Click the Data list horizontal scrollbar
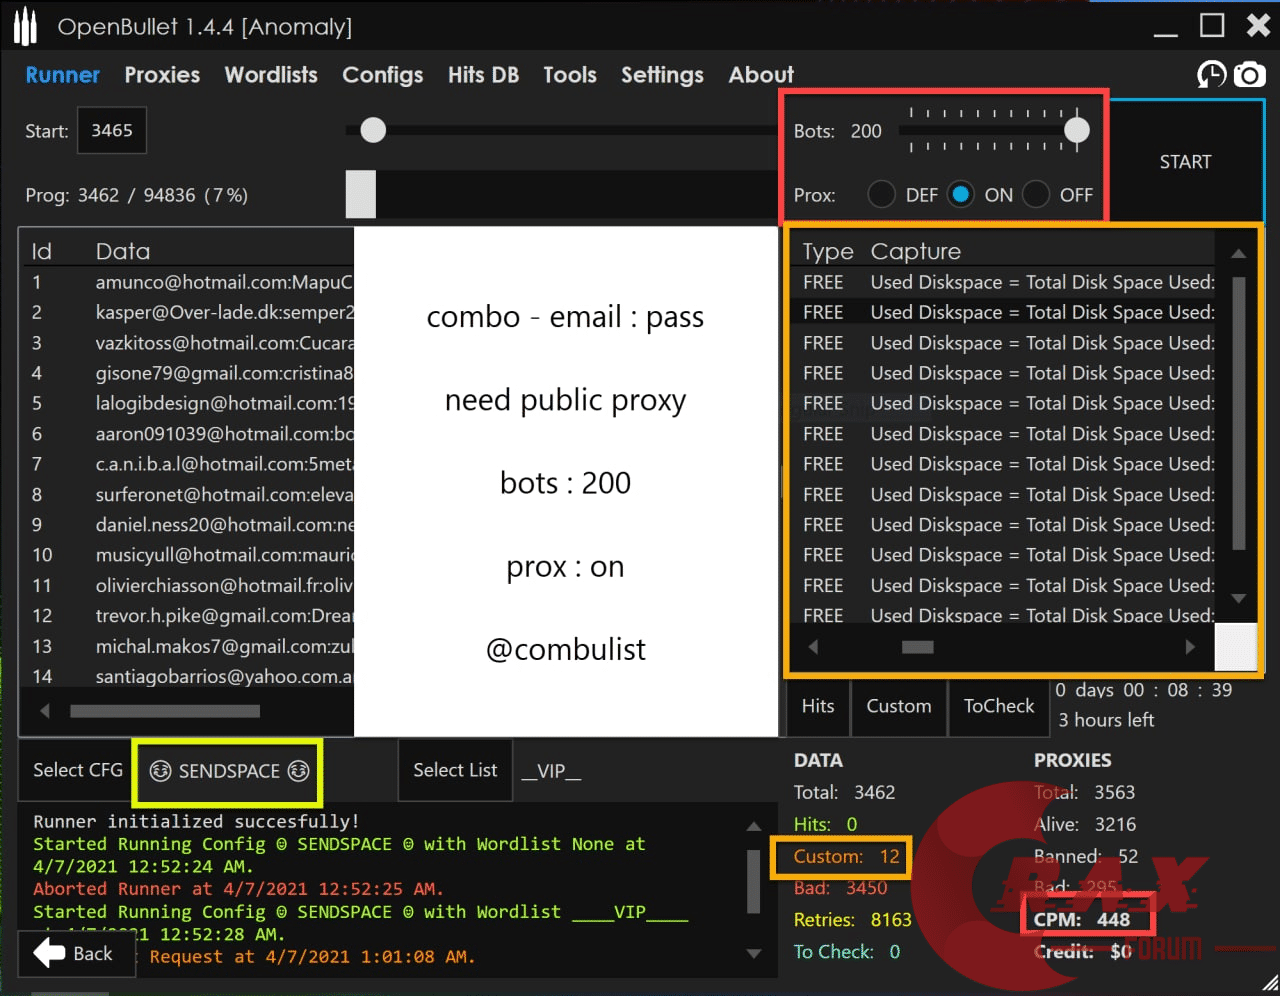This screenshot has width=1280, height=996. coord(165,711)
